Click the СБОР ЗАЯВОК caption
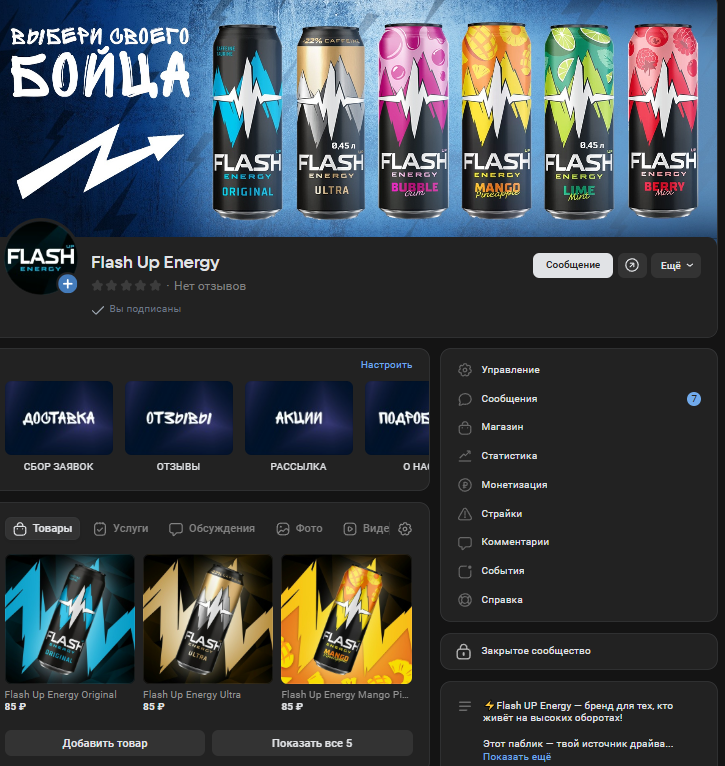The width and height of the screenshot is (725, 766). (59, 467)
